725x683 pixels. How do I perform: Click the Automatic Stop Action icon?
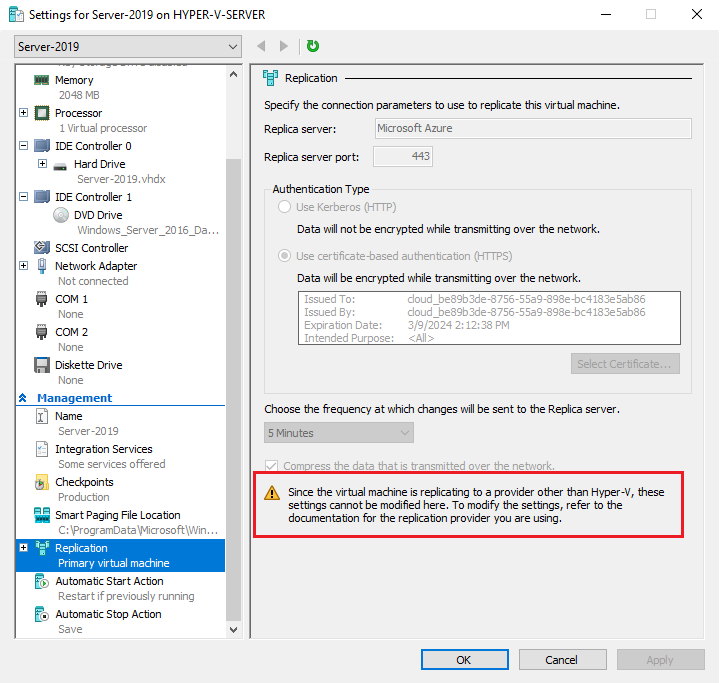point(42,615)
